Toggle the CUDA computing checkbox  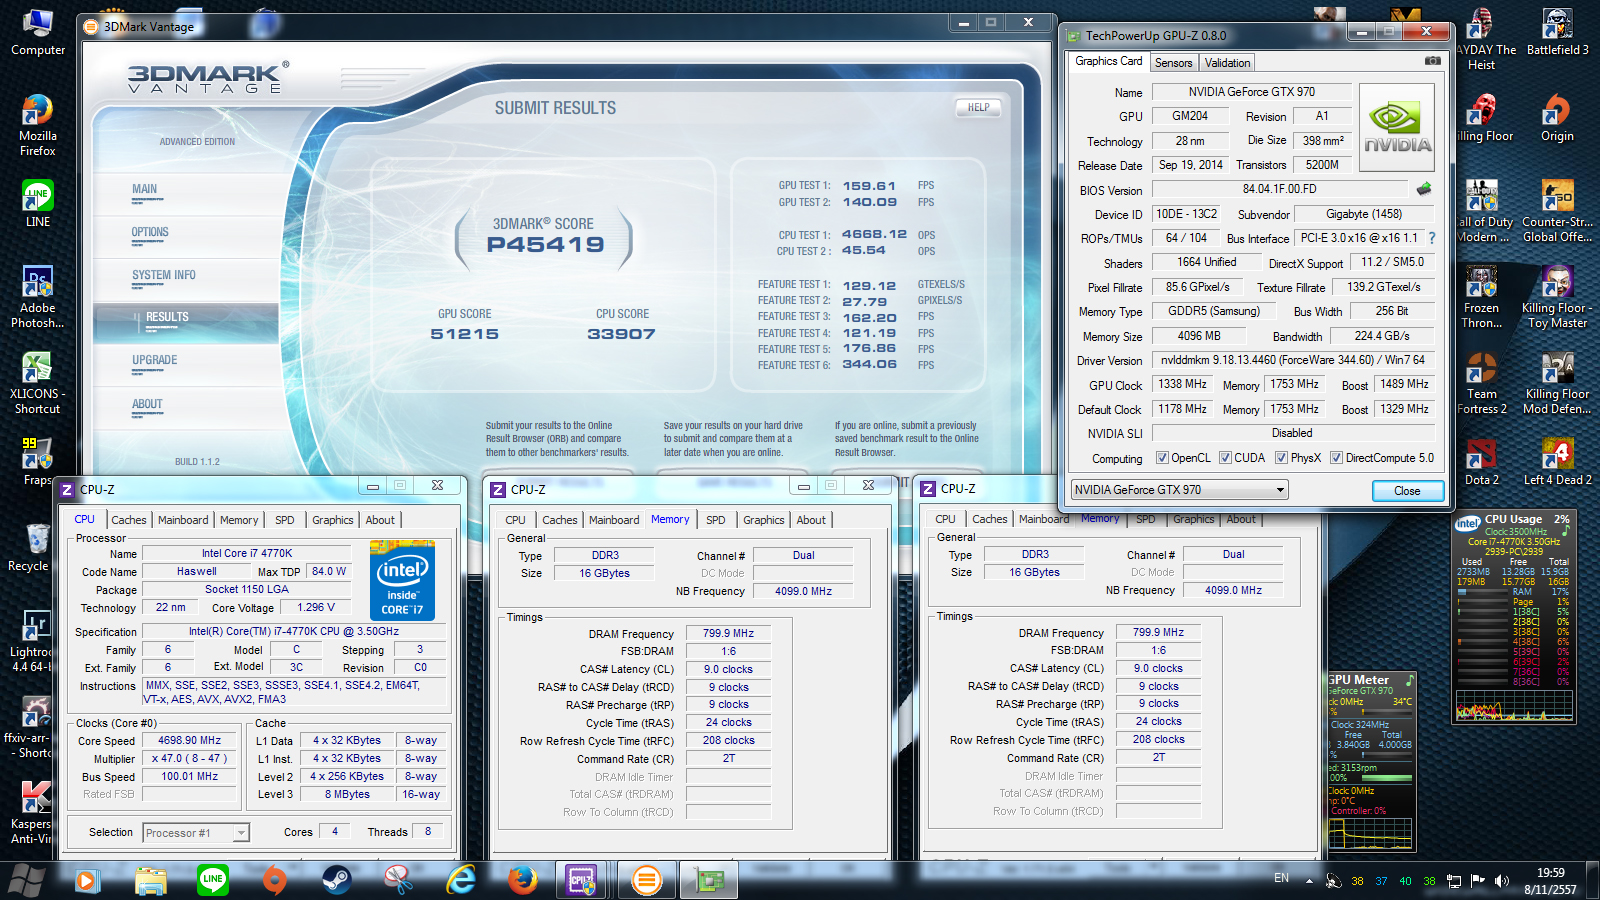coord(1225,458)
